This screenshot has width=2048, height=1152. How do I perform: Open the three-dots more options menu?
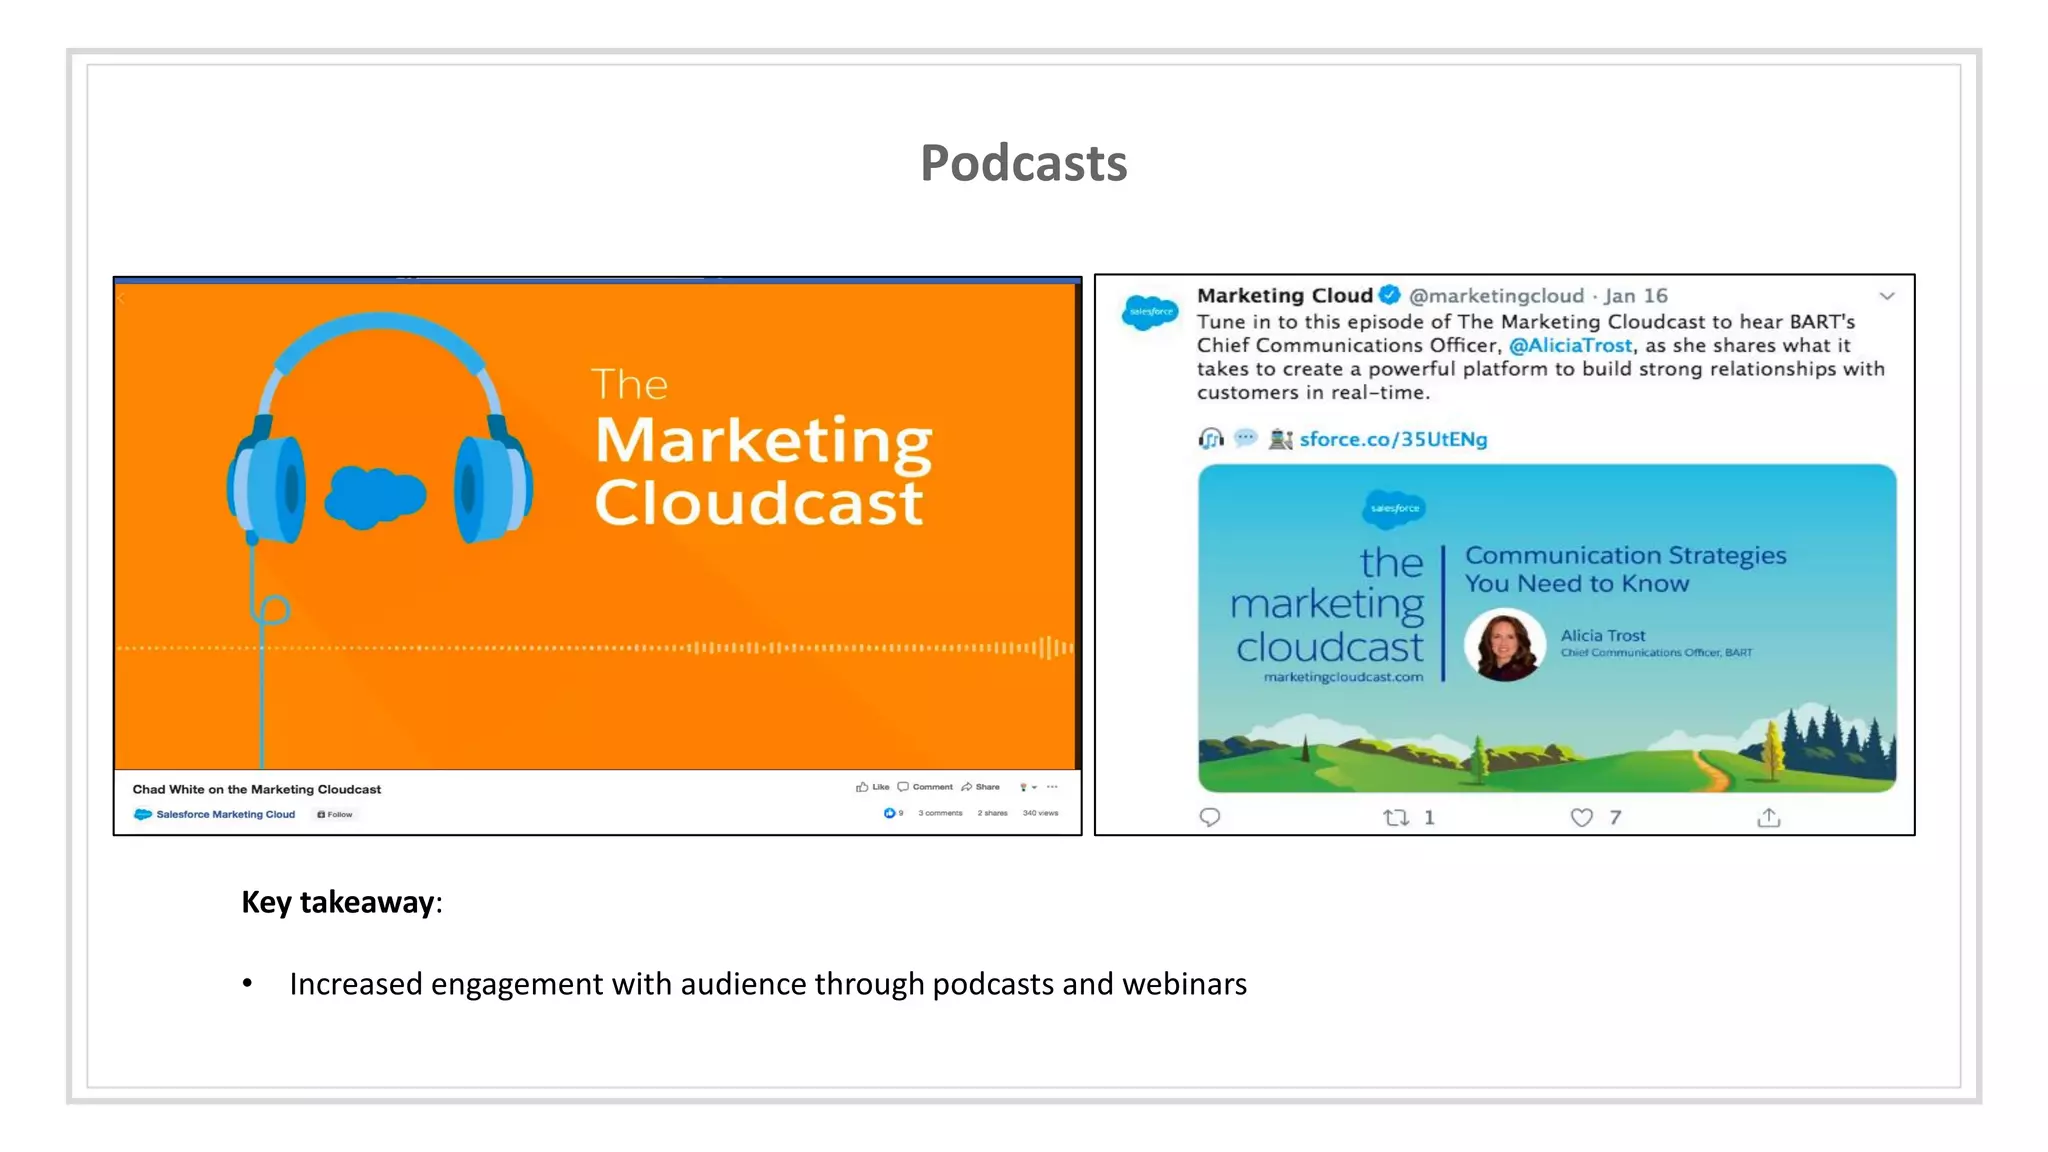pyautogui.click(x=1052, y=787)
